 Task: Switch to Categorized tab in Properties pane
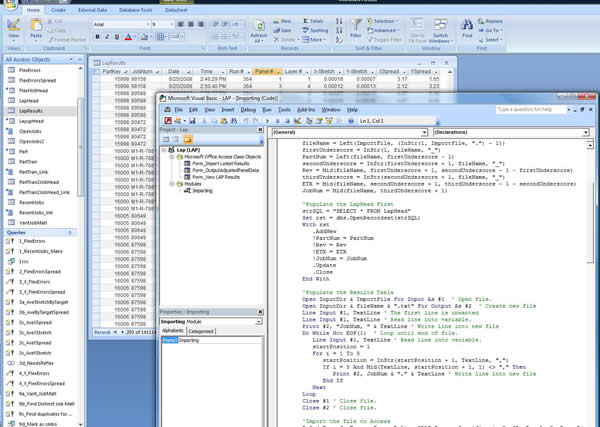click(201, 331)
